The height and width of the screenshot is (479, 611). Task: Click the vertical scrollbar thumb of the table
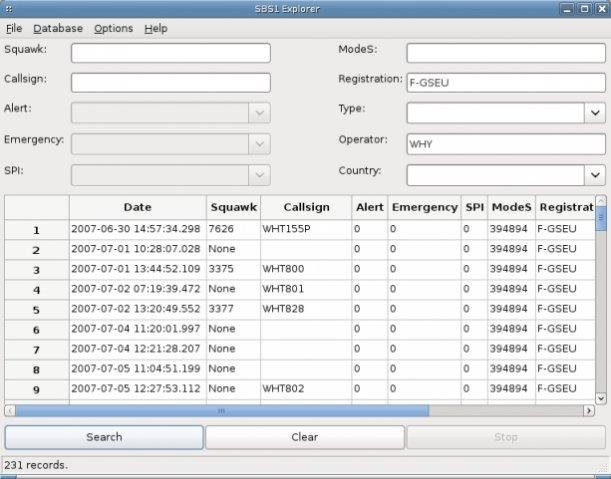tap(600, 218)
